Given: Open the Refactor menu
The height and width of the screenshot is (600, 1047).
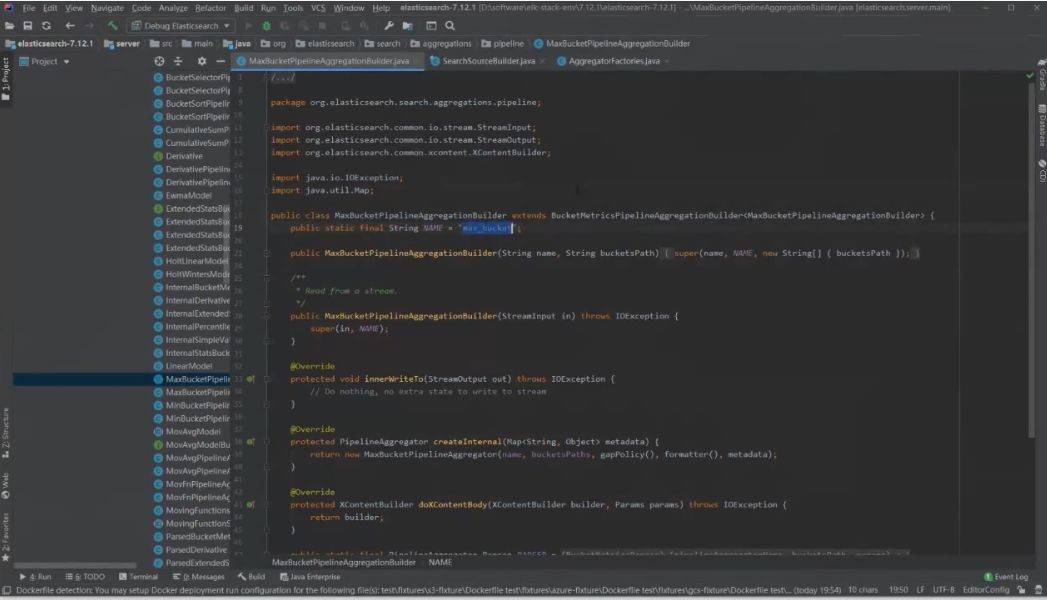Looking at the screenshot, I should pyautogui.click(x=210, y=8).
